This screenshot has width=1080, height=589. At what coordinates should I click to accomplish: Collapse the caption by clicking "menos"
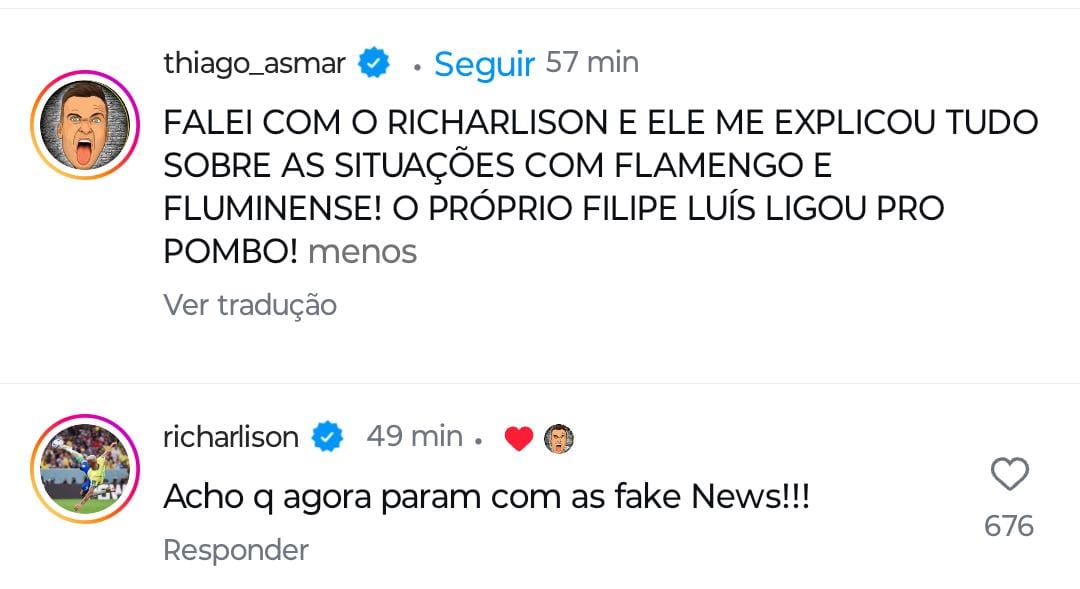[362, 252]
